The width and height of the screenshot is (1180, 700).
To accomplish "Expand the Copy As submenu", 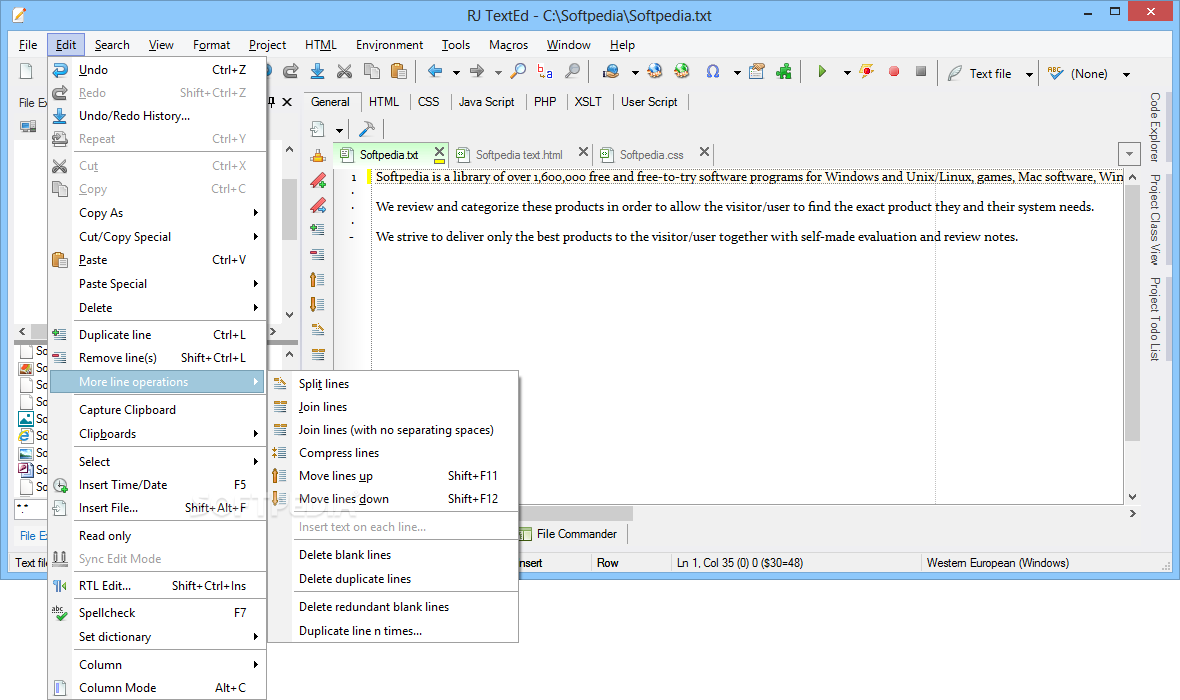I will (x=158, y=213).
